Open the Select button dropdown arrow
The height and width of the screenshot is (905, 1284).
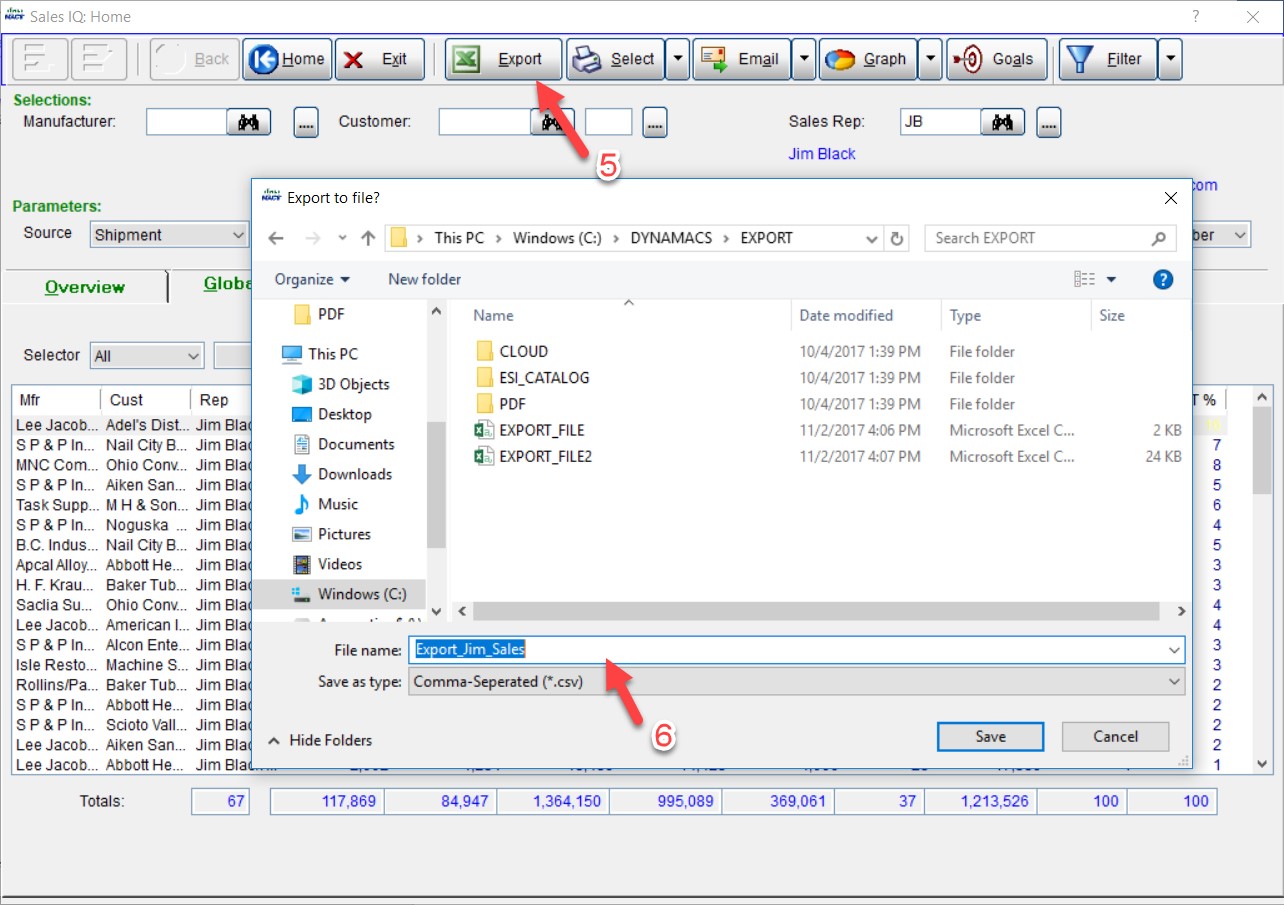coord(677,59)
